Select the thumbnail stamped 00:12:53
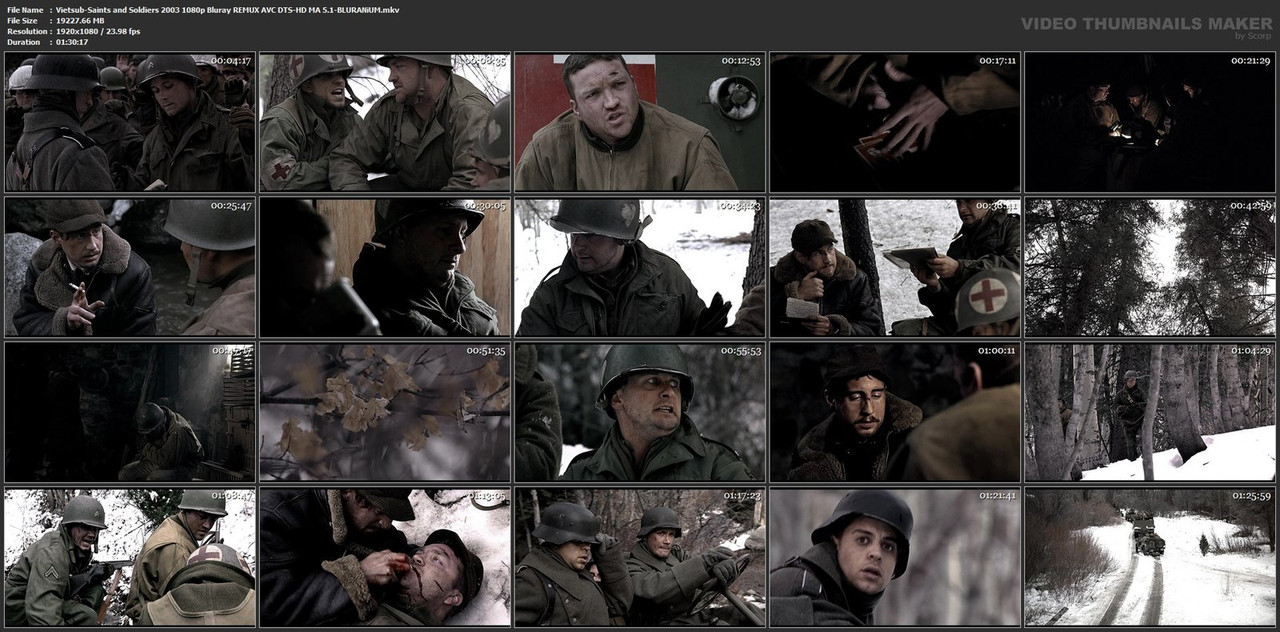This screenshot has width=1280, height=632. pyautogui.click(x=640, y=122)
